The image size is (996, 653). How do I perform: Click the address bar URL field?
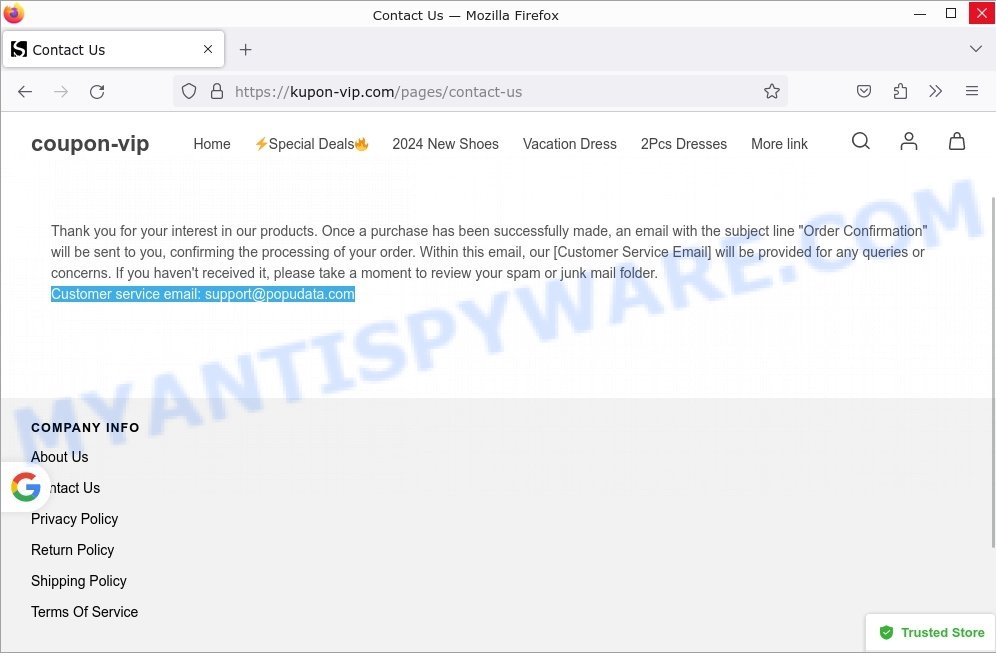(480, 91)
